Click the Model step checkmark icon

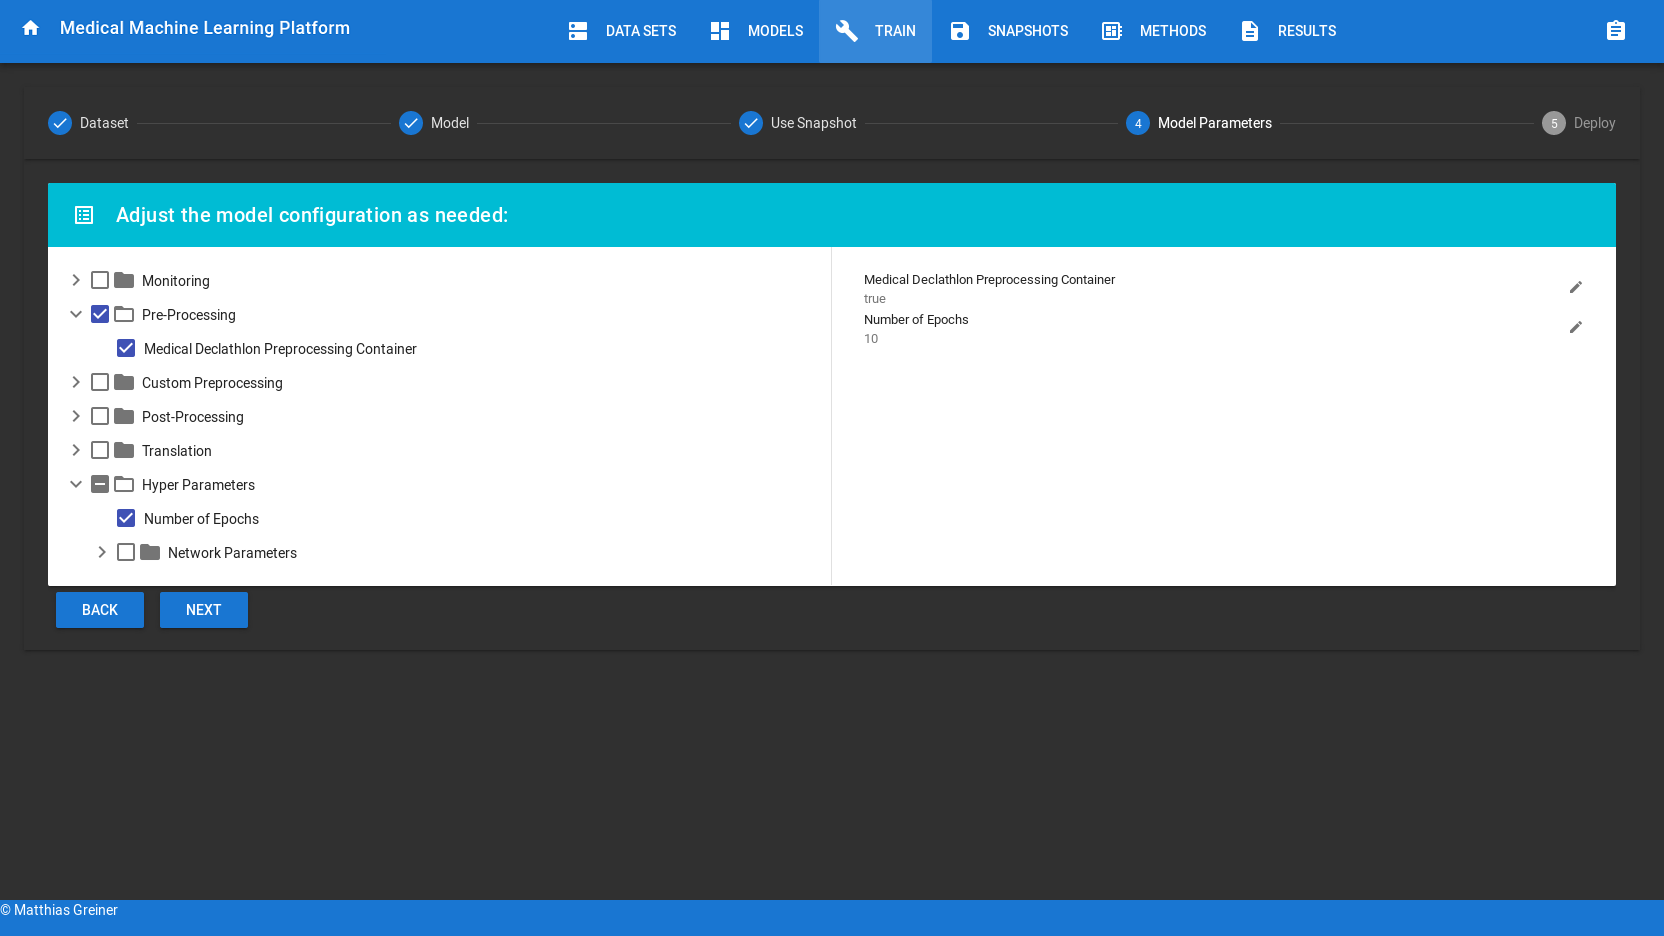411,123
